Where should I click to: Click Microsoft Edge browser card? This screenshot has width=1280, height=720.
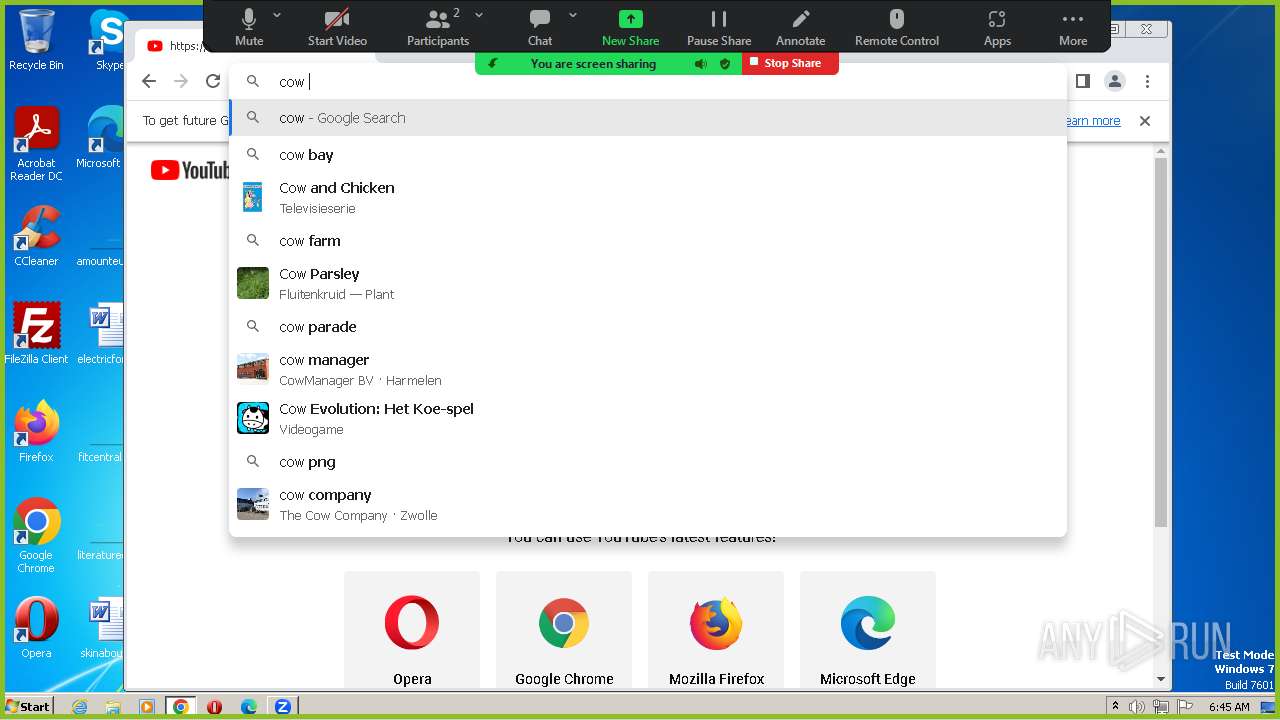tap(868, 630)
